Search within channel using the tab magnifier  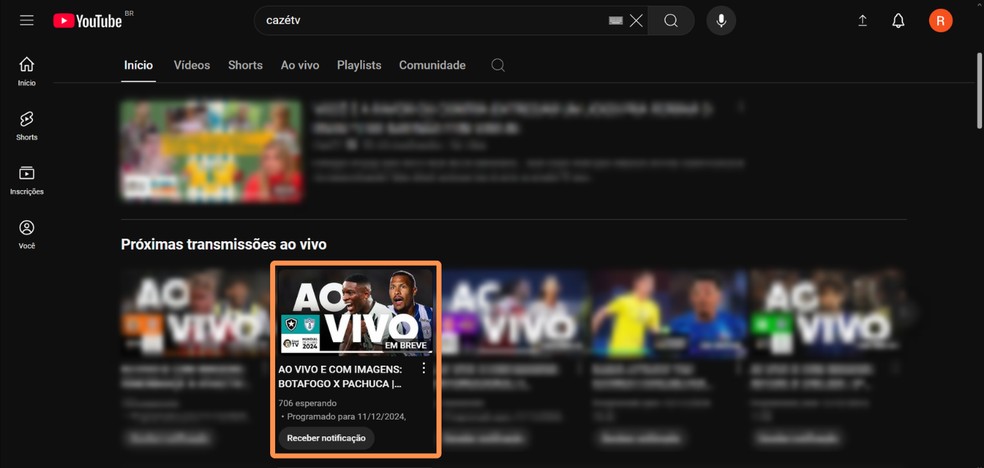pos(498,65)
